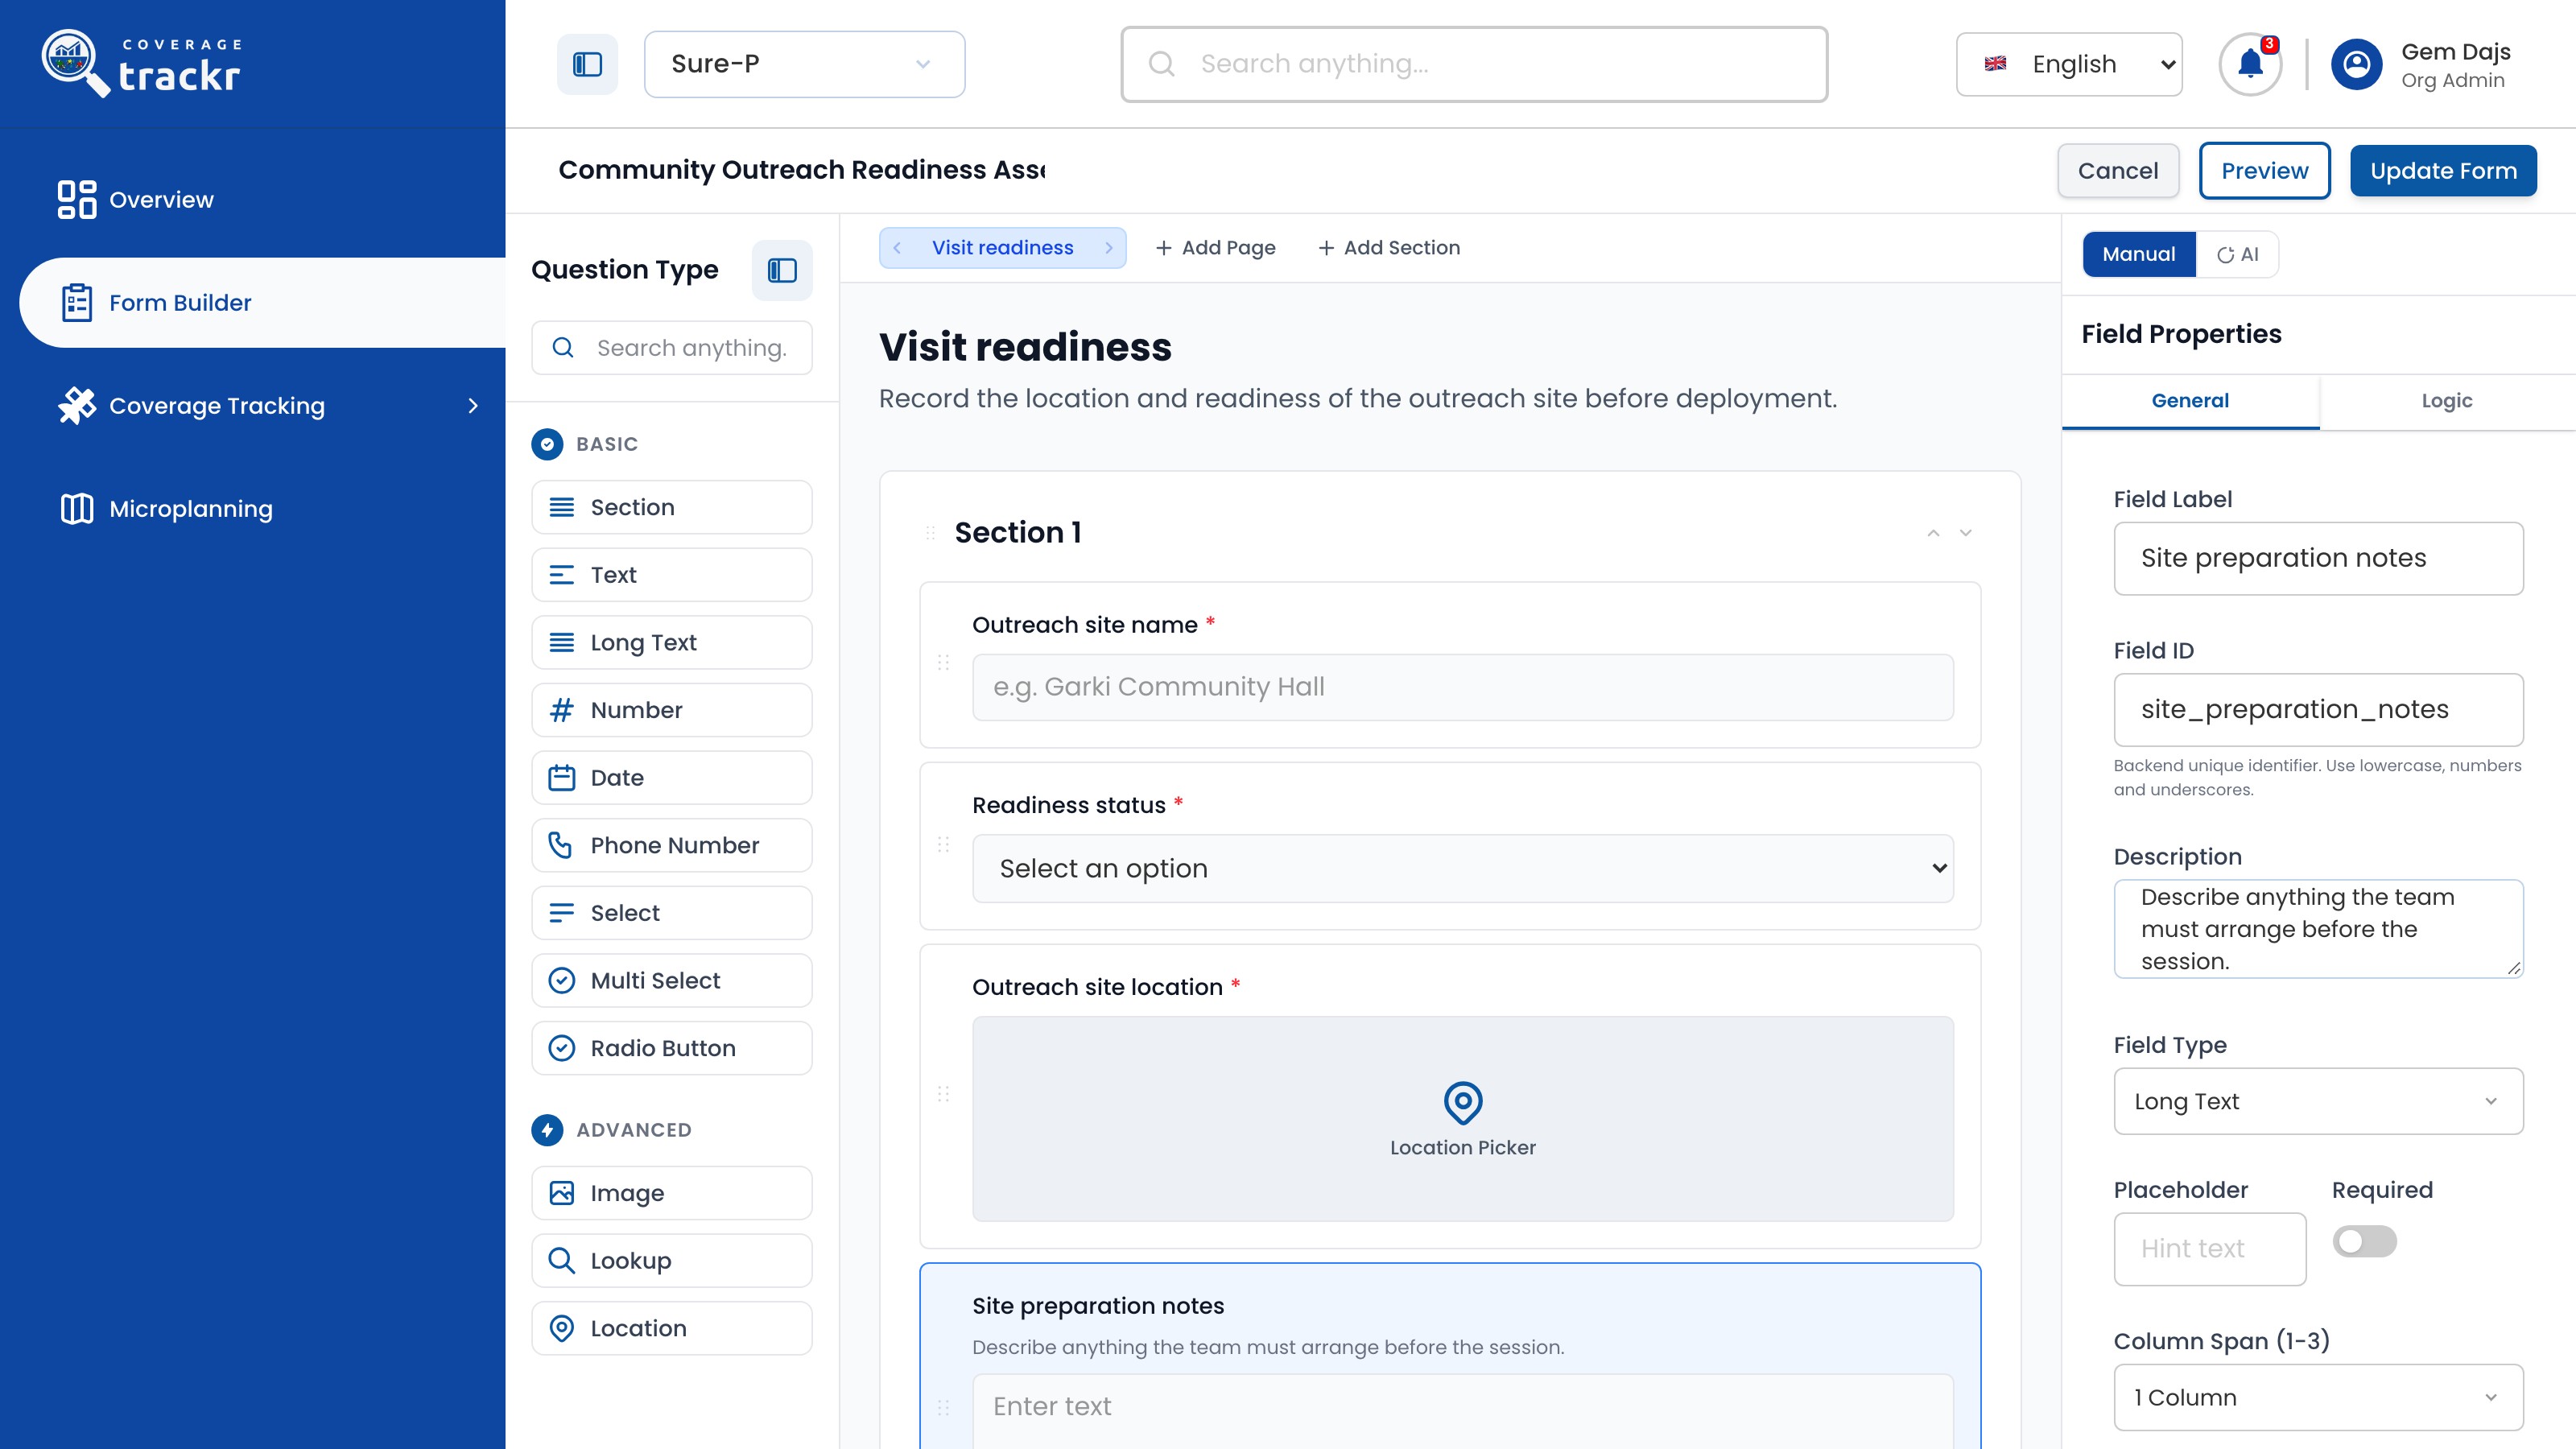The height and width of the screenshot is (1449, 2576).
Task: Click drag handle of Section 1
Action: [930, 533]
